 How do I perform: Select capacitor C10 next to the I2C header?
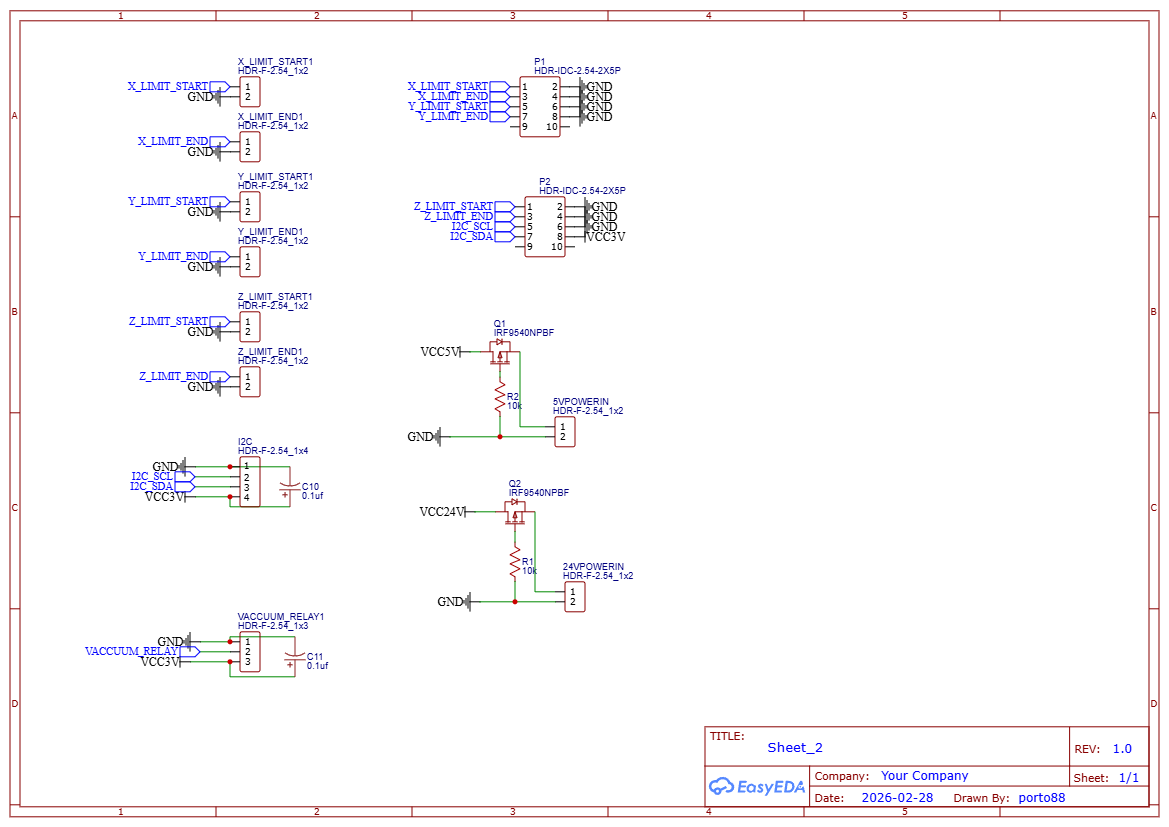tap(290, 489)
